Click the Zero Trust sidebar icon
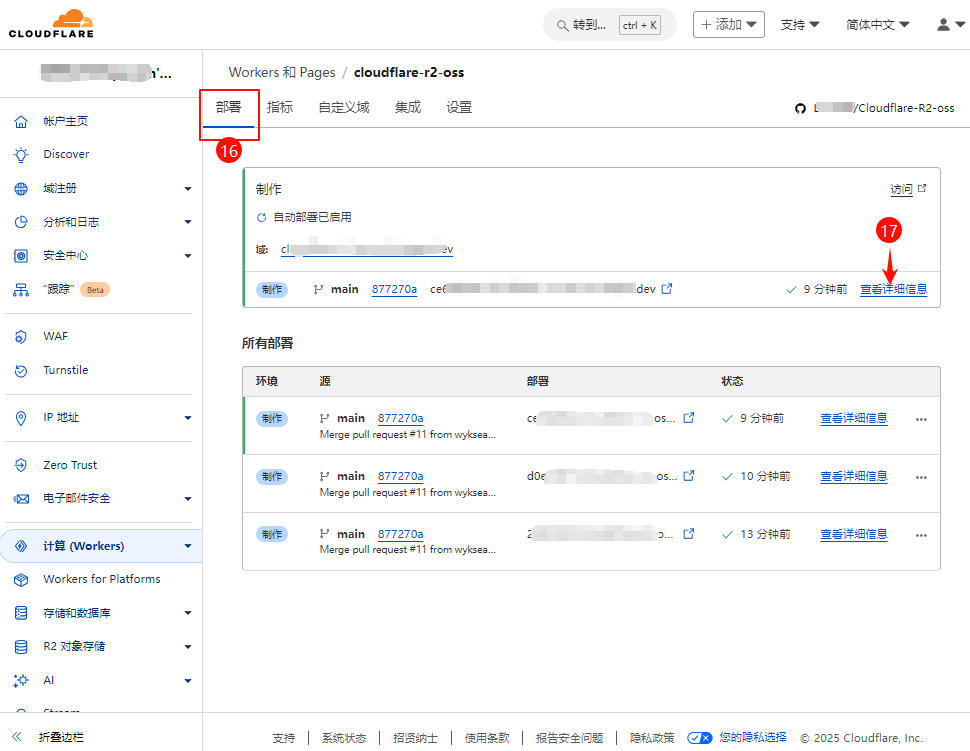The width and height of the screenshot is (970, 751). click(x=21, y=465)
